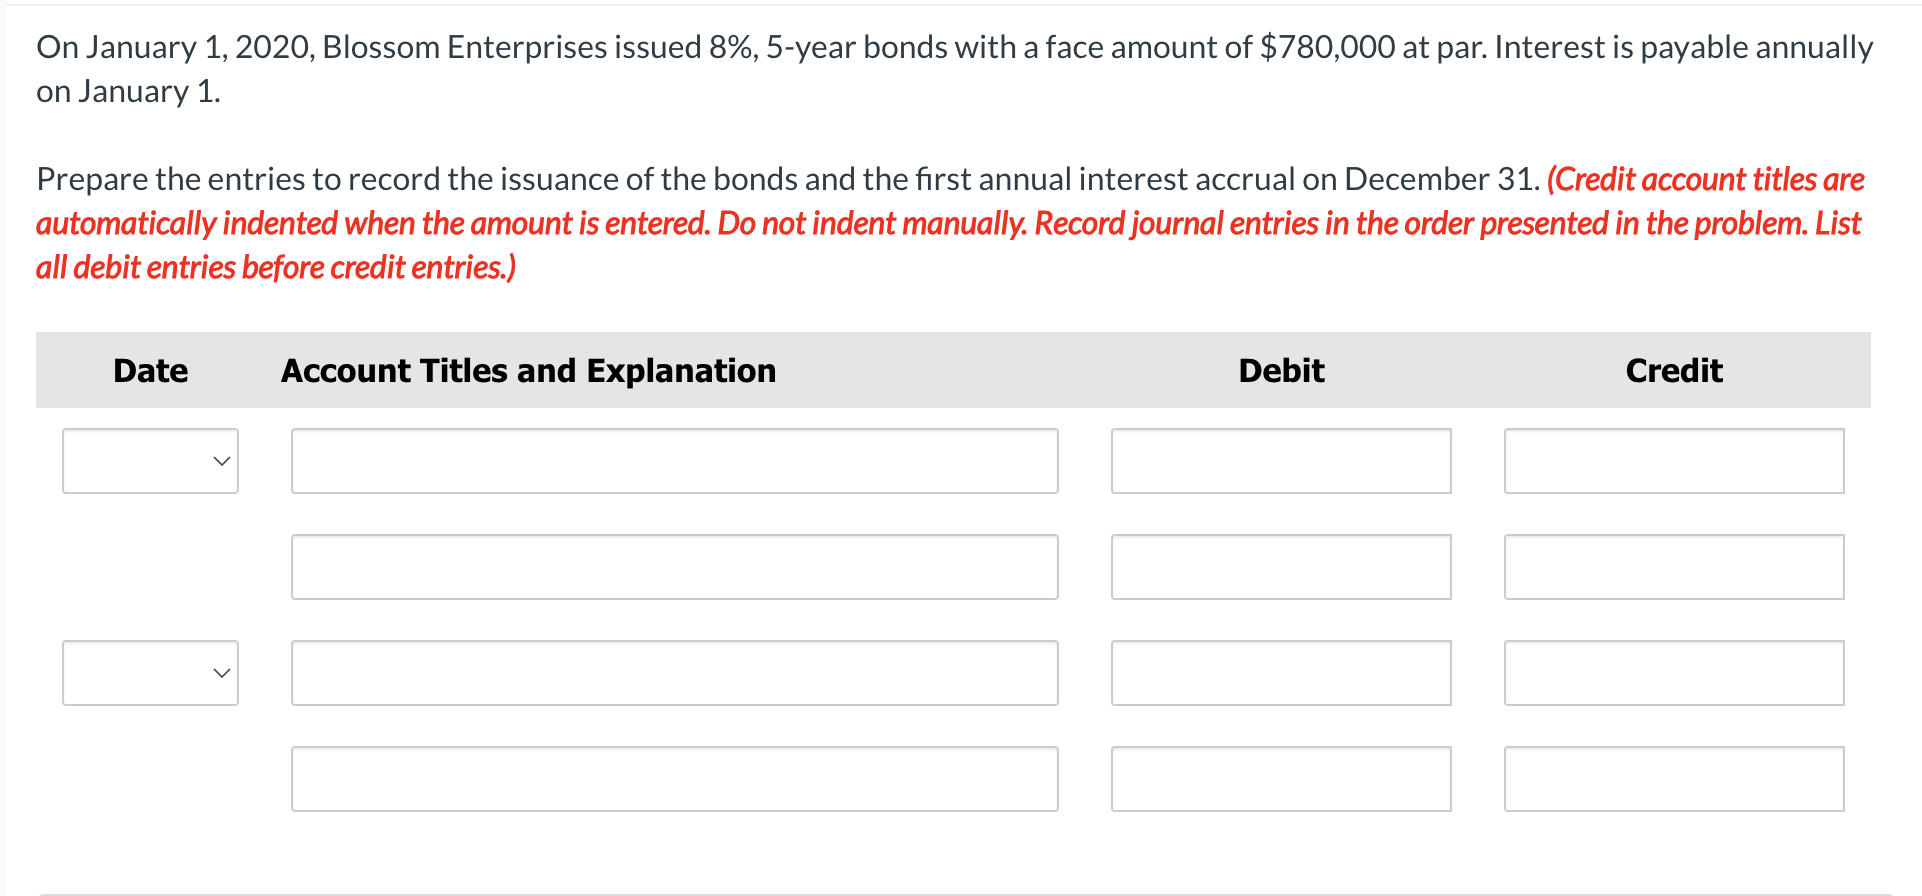Click the Date column header
Screen dimensions: 1922x896
tap(150, 371)
